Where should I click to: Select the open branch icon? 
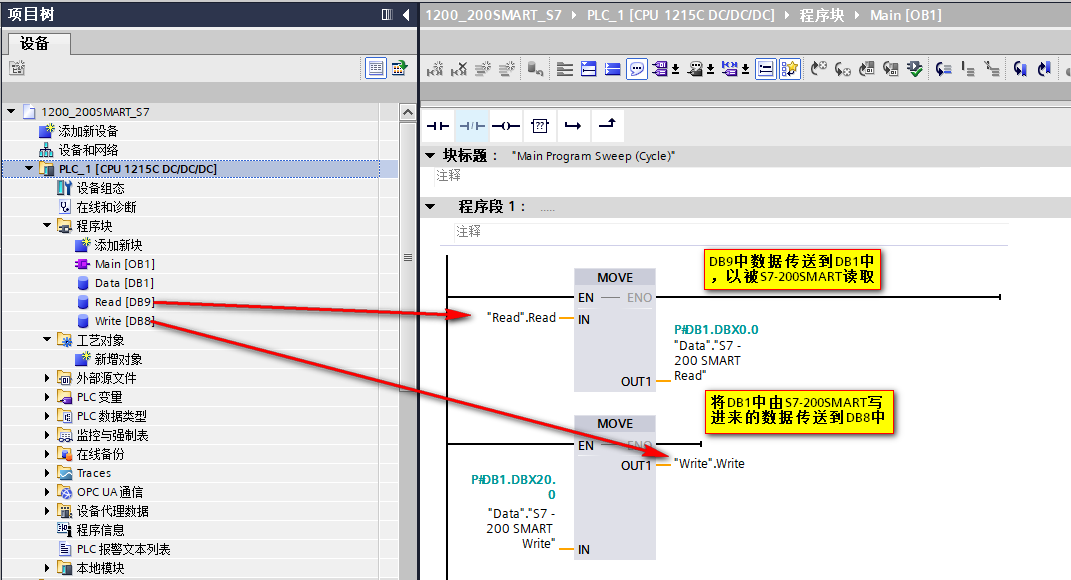coord(573,125)
